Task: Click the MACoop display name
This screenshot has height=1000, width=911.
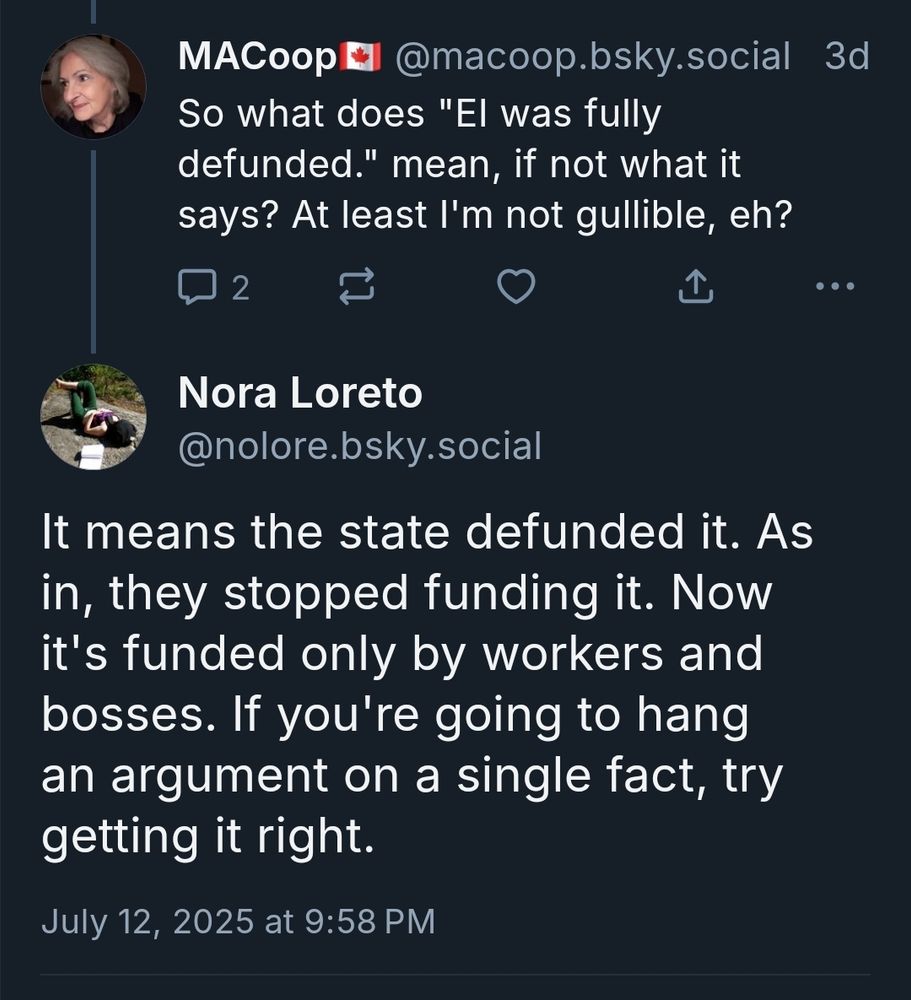Action: 256,57
